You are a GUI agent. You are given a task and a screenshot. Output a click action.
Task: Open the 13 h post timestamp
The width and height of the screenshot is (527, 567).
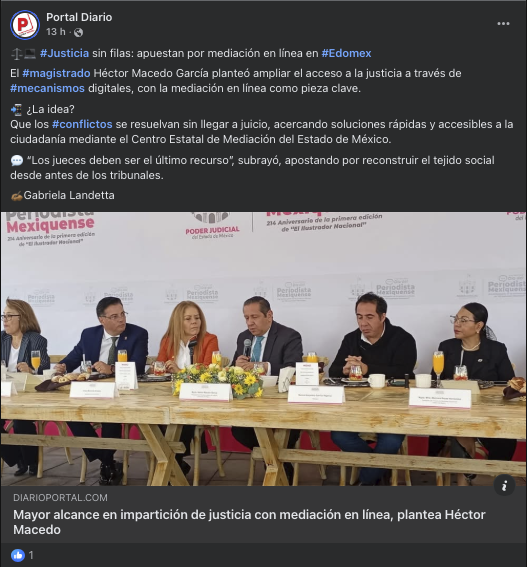tap(56, 32)
